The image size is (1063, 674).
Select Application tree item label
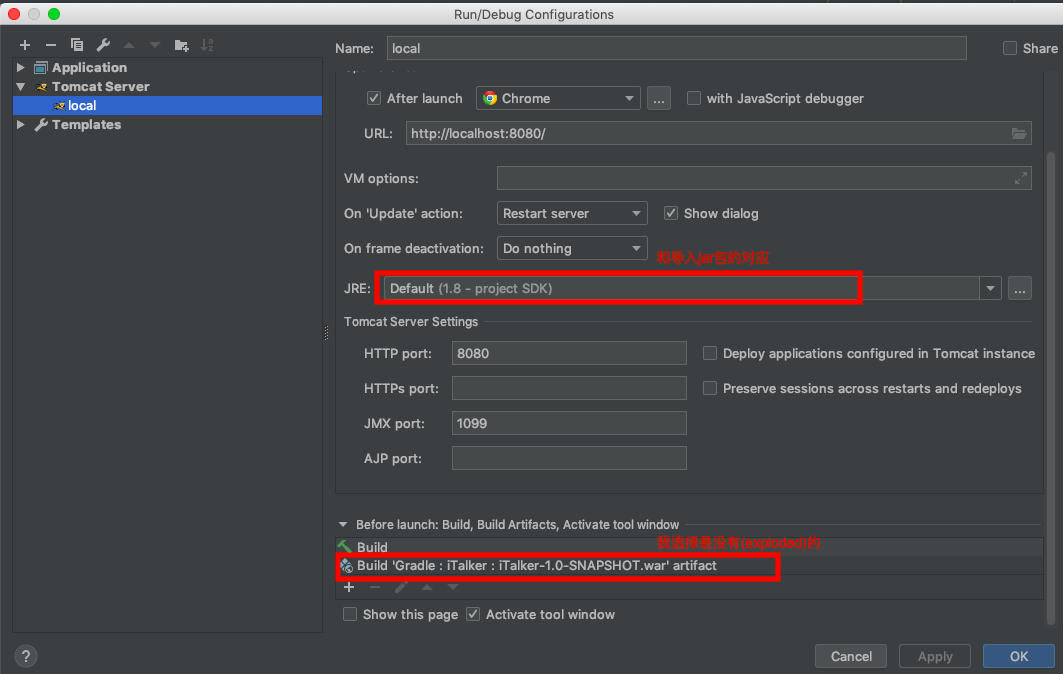click(x=89, y=68)
